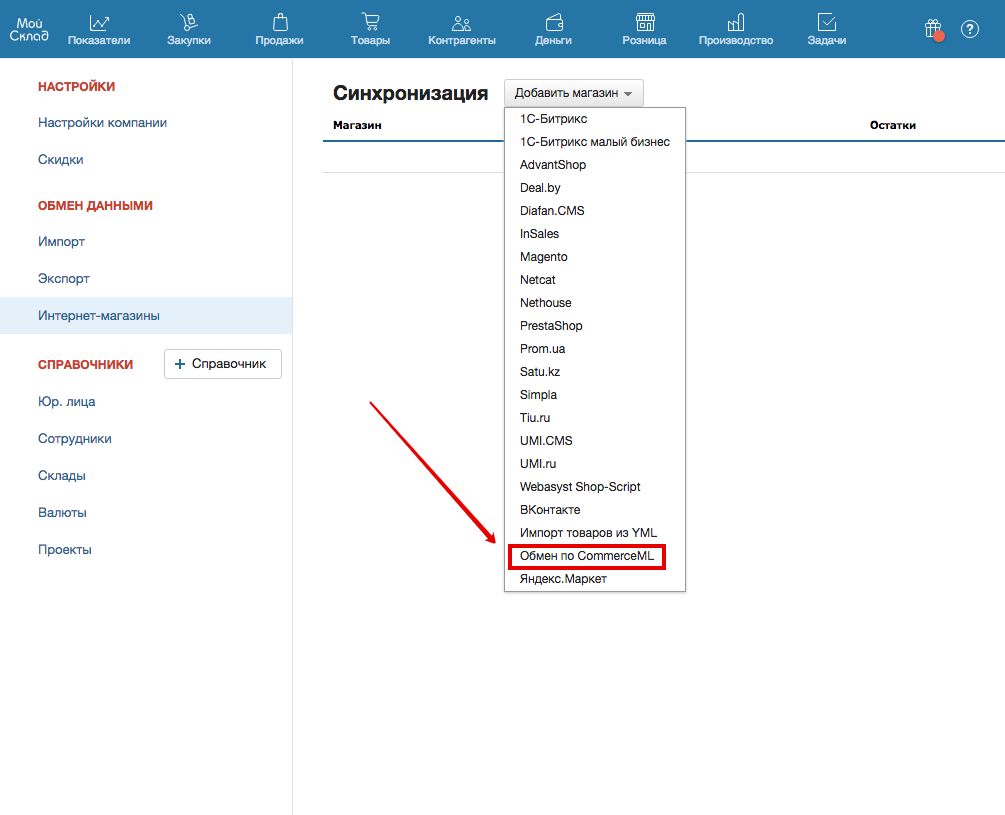Go to Интернет-магазины sidebar item
Viewport: 1005px width, 815px height.
pos(99,316)
